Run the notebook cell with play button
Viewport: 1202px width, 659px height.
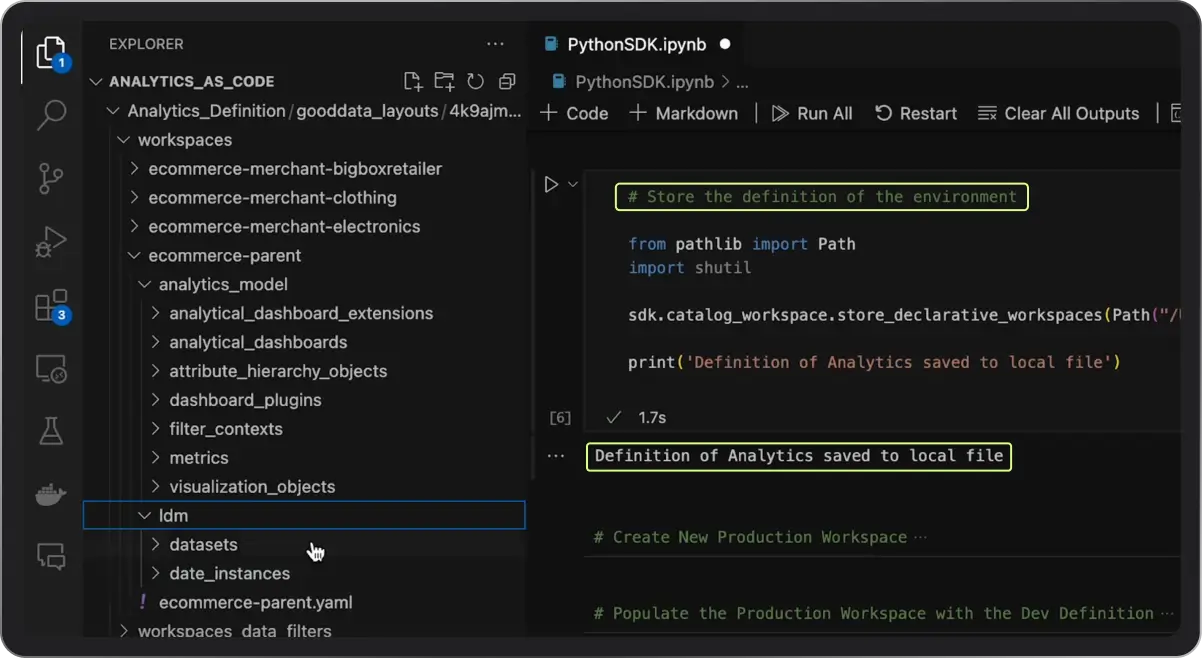click(550, 184)
